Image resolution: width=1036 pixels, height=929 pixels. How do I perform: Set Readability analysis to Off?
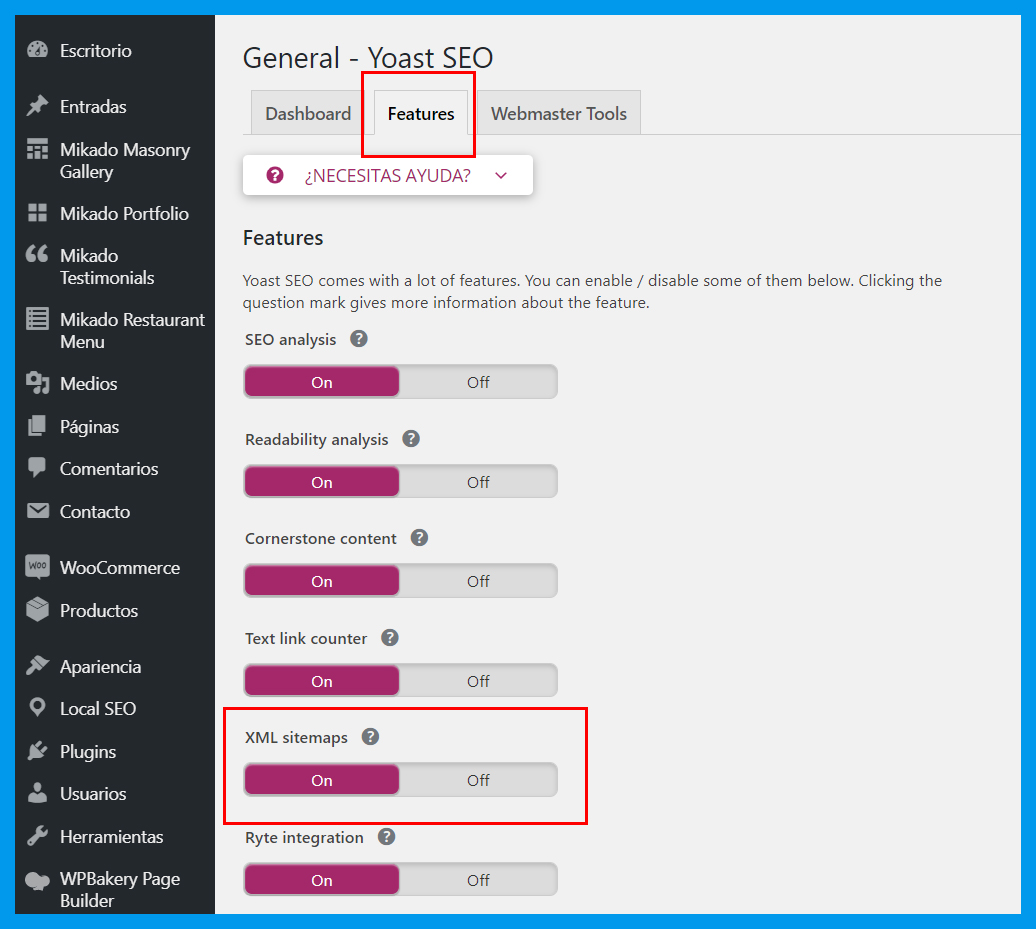point(478,482)
